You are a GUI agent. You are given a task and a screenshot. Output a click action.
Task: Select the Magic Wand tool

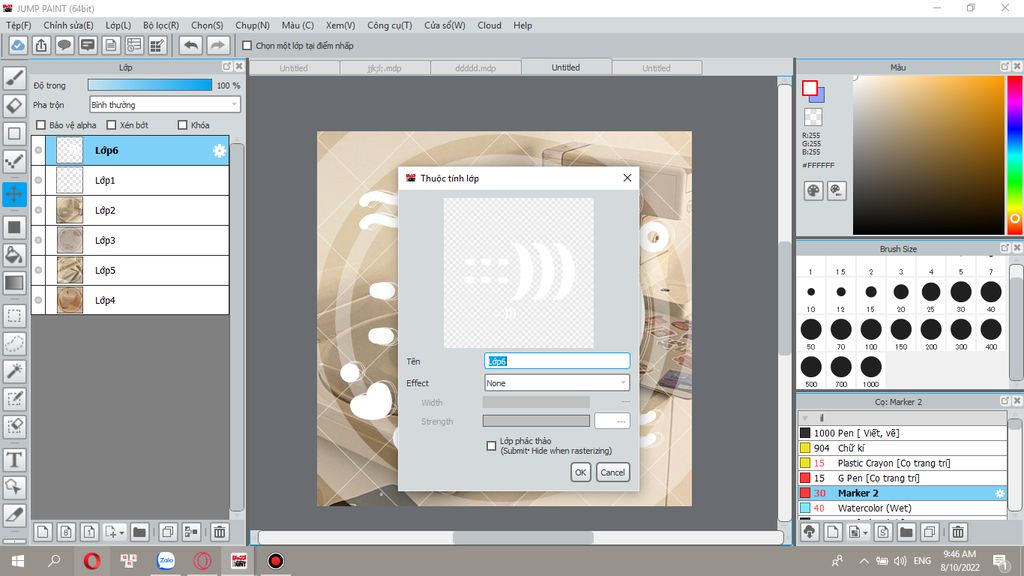point(14,371)
